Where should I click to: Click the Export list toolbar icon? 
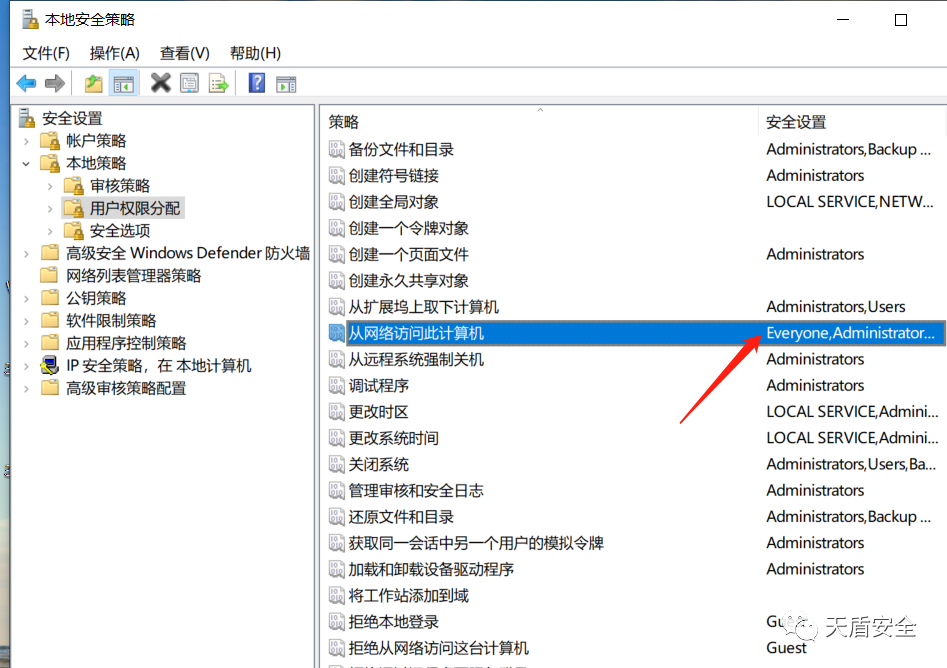pyautogui.click(x=218, y=84)
